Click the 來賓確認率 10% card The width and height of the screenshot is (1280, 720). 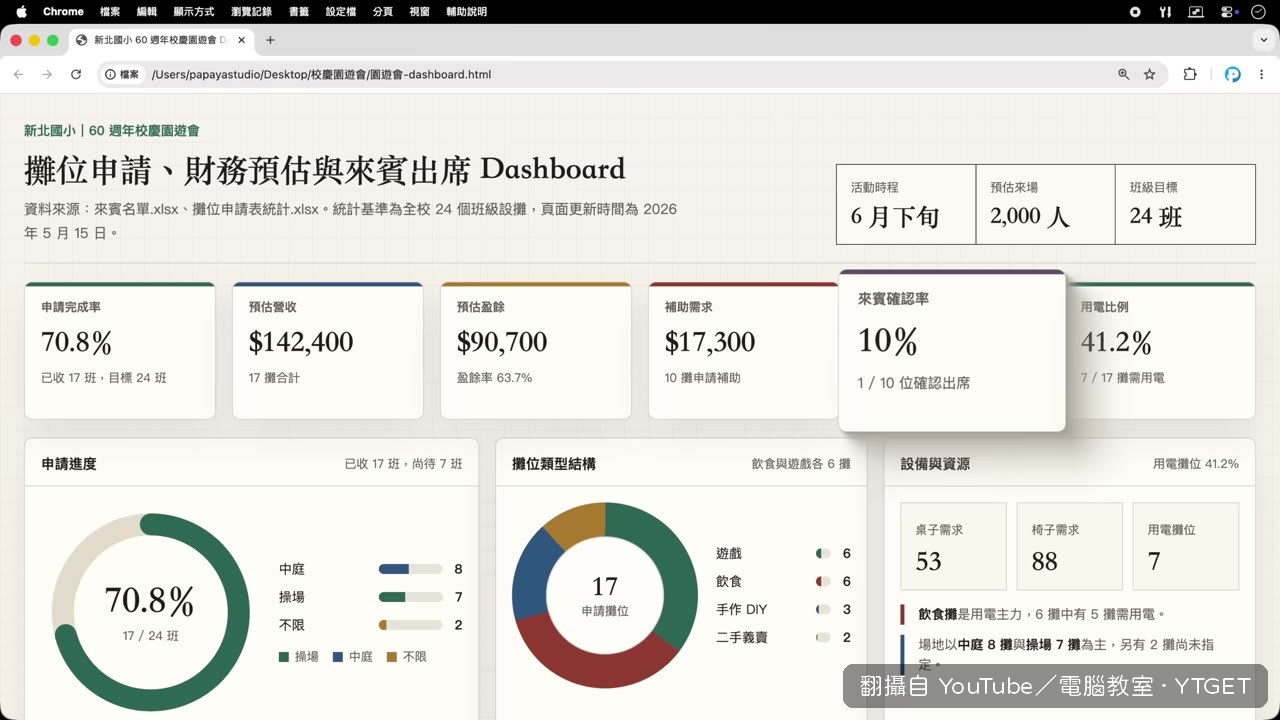tap(952, 351)
